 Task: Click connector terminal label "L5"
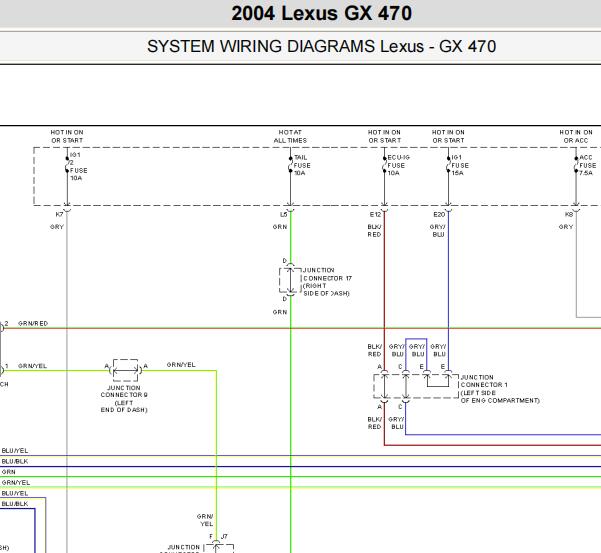[283, 214]
